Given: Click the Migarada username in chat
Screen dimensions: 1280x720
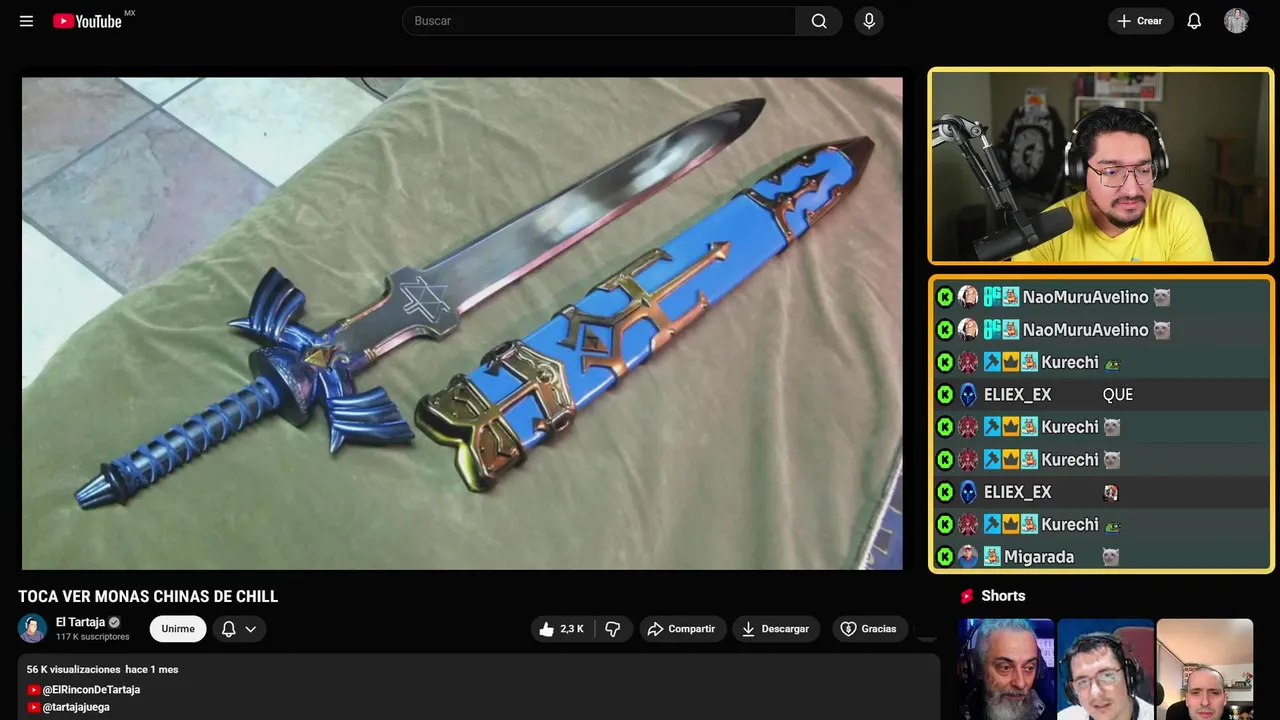Looking at the screenshot, I should pyautogui.click(x=1039, y=557).
